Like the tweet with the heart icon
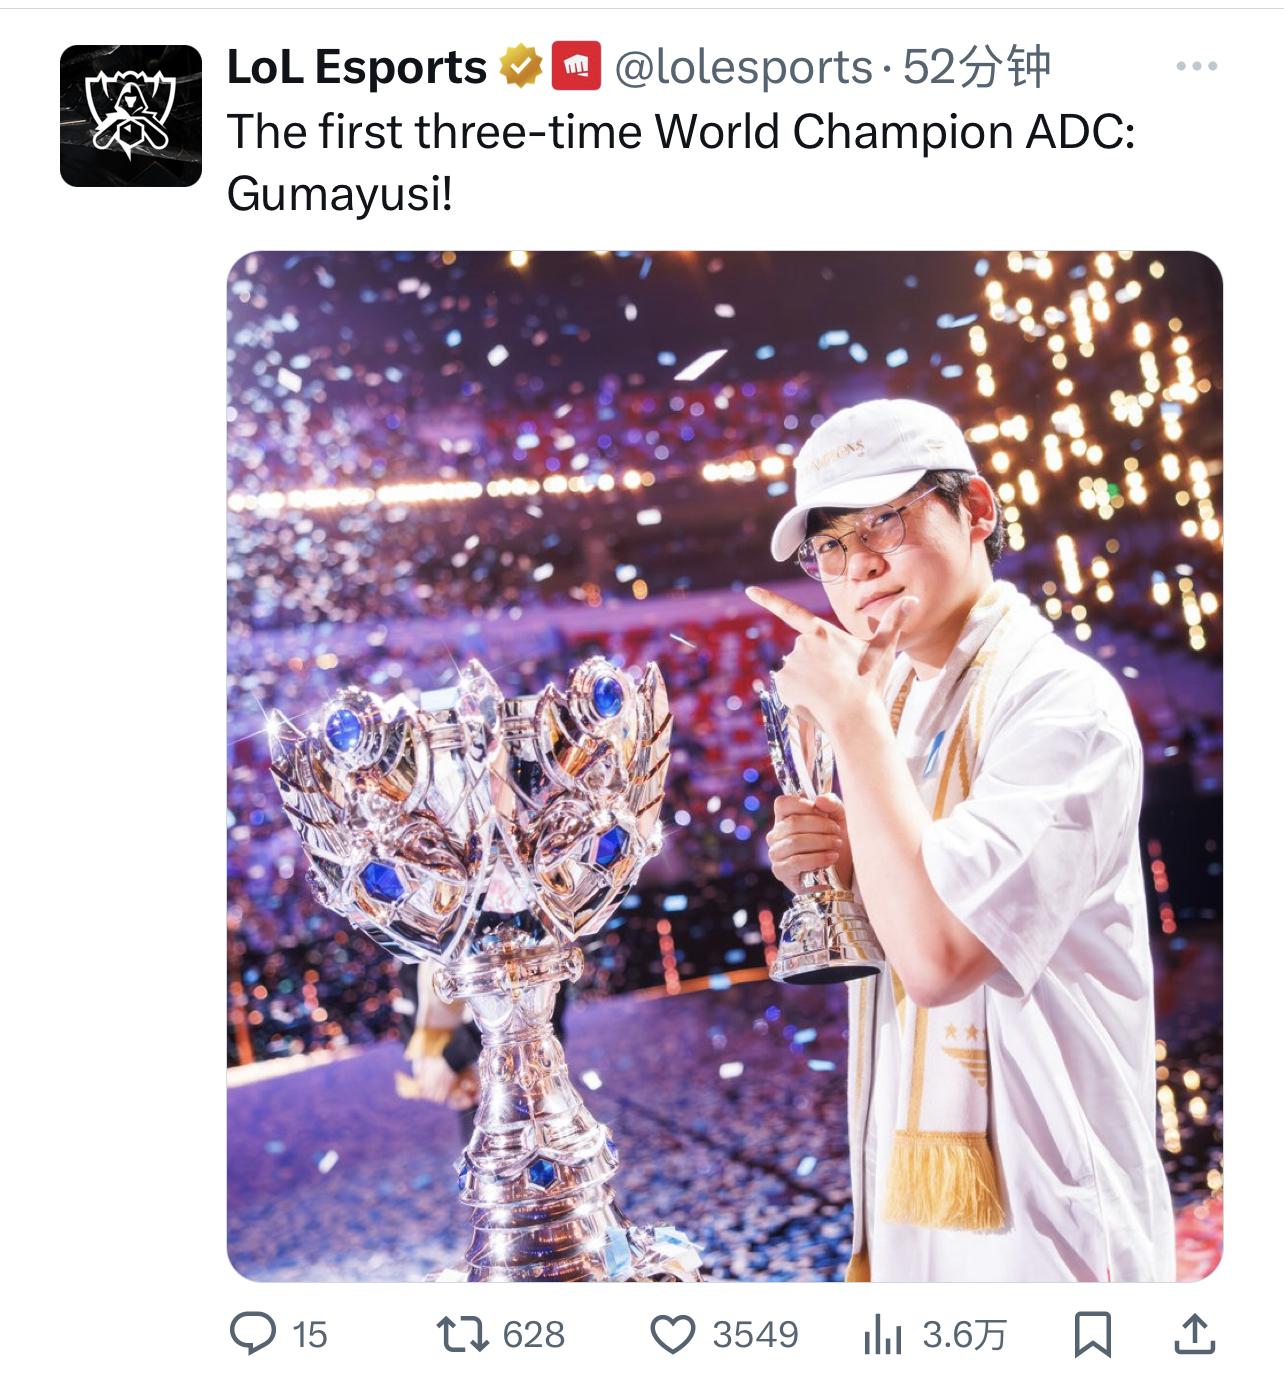The image size is (1284, 1396). (x=673, y=1334)
